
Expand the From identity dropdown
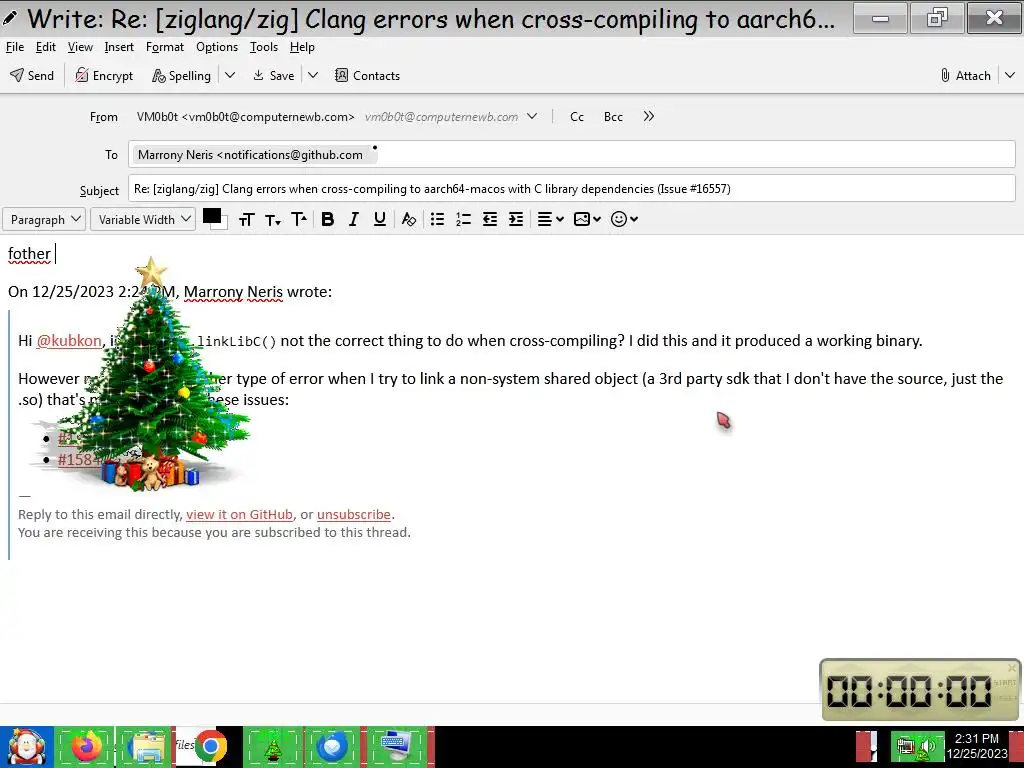click(532, 116)
